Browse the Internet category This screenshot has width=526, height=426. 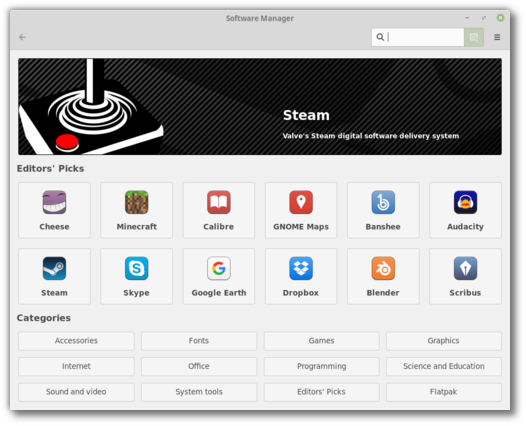pos(76,366)
